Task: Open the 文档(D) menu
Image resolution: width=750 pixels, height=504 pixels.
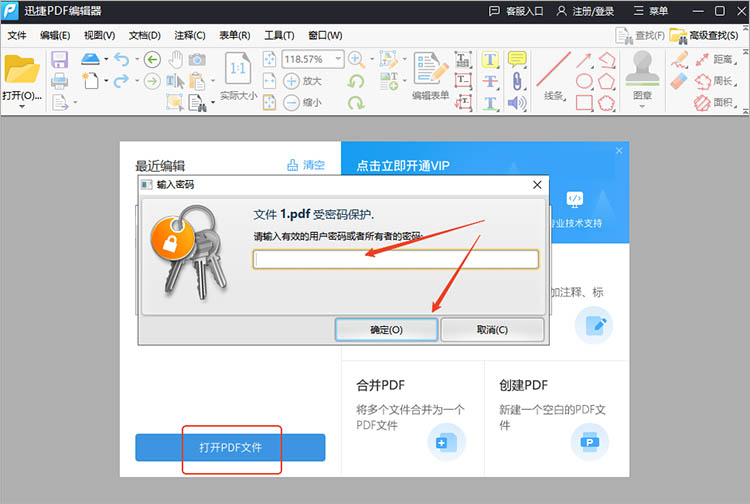Action: 144,35
